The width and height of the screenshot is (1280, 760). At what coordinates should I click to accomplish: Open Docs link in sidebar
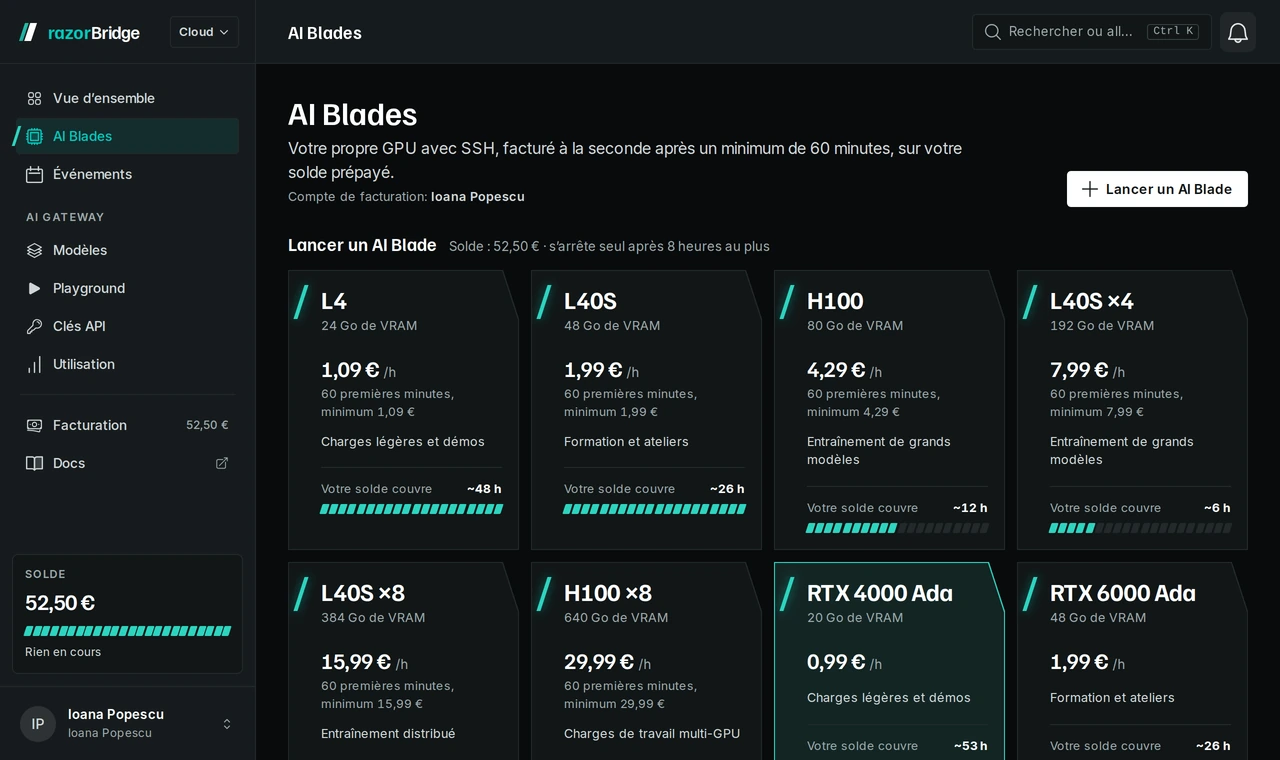pos(127,463)
